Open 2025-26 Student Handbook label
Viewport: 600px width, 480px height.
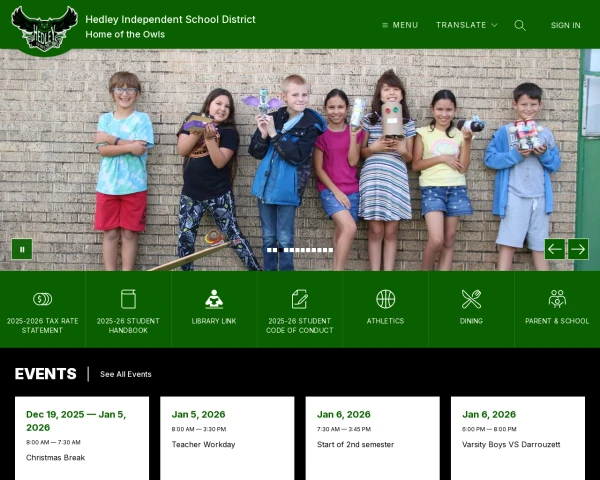tap(128, 325)
